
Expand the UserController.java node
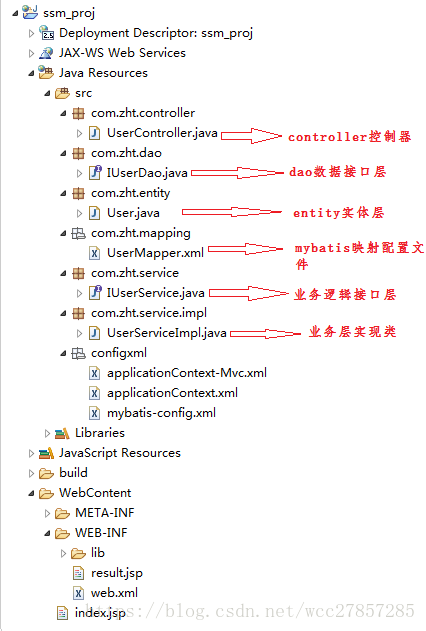pos(80,133)
